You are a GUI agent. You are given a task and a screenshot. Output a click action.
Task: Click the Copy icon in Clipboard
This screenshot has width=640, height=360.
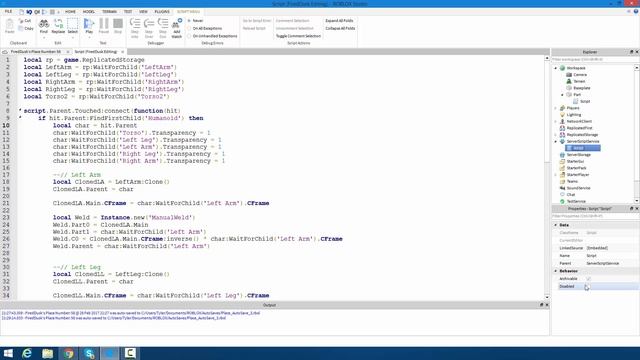[x=21, y=29]
